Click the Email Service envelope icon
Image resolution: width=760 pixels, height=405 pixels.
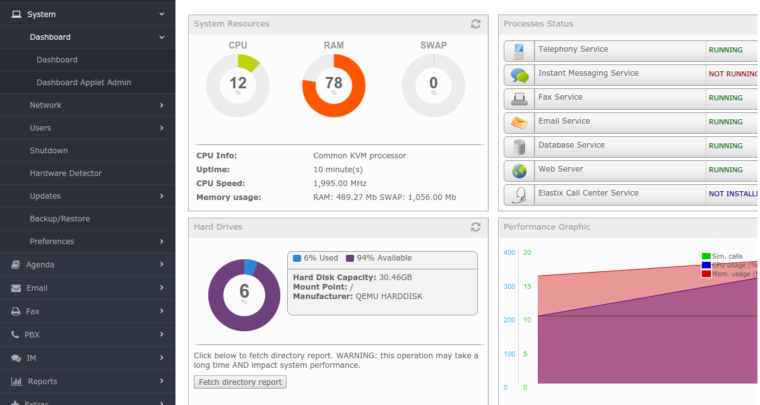pos(519,122)
